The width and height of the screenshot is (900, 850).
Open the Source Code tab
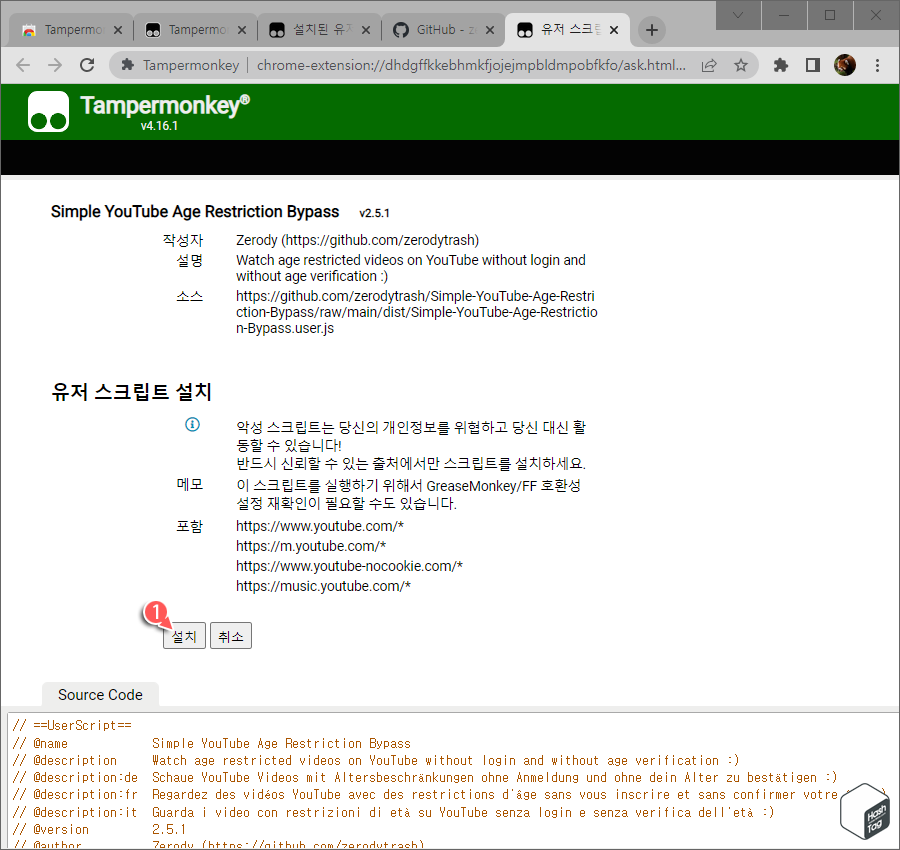click(x=100, y=694)
